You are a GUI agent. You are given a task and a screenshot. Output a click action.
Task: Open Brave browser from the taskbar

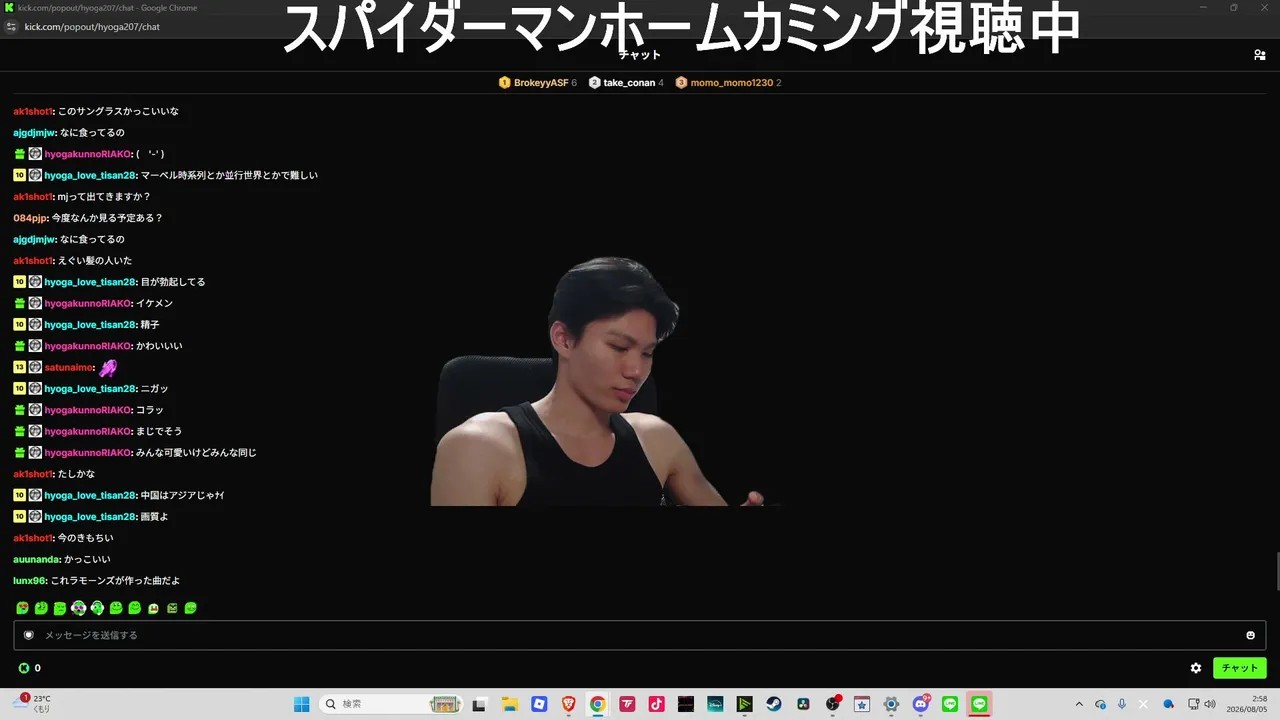click(568, 704)
